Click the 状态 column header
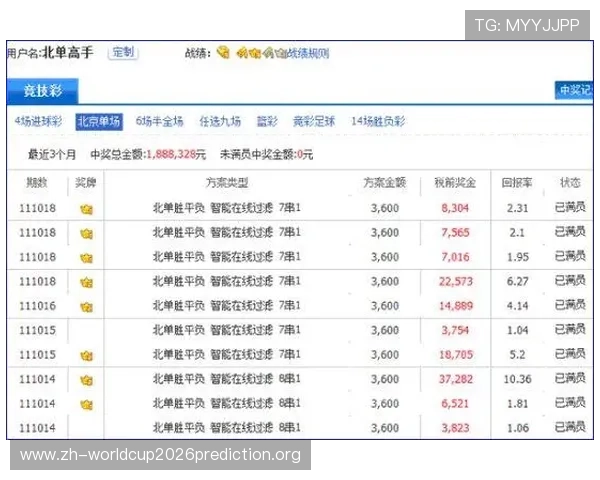This screenshot has height=480, width=600. pos(570,183)
